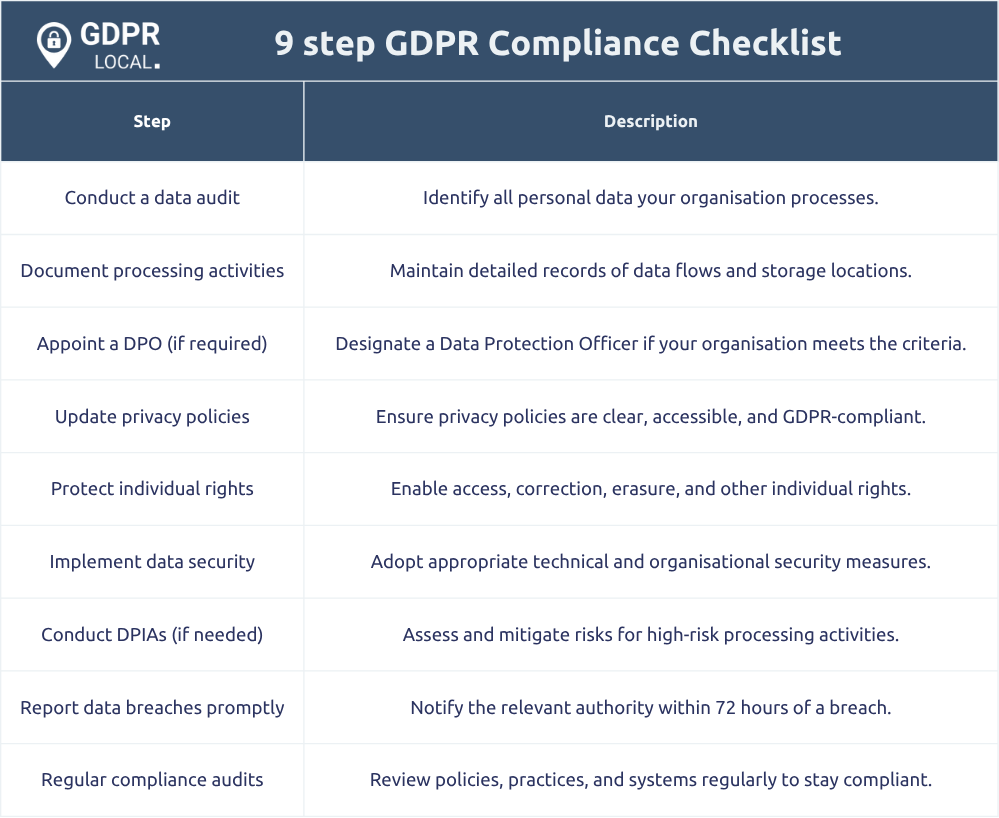The height and width of the screenshot is (818, 999).
Task: Select the 'Report data breaches promptly' step
Action: click(152, 708)
